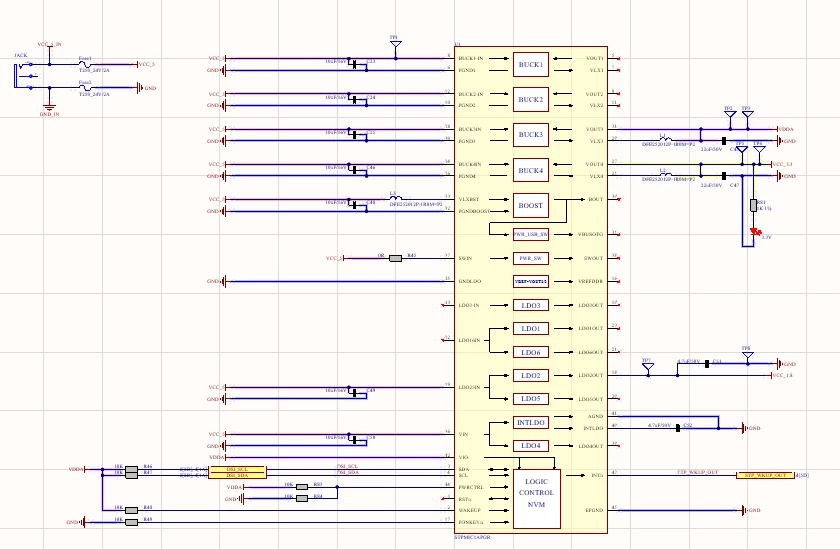Click the VCC_5_IN power port
Viewport: 840px width, 549px height.
coord(49,46)
